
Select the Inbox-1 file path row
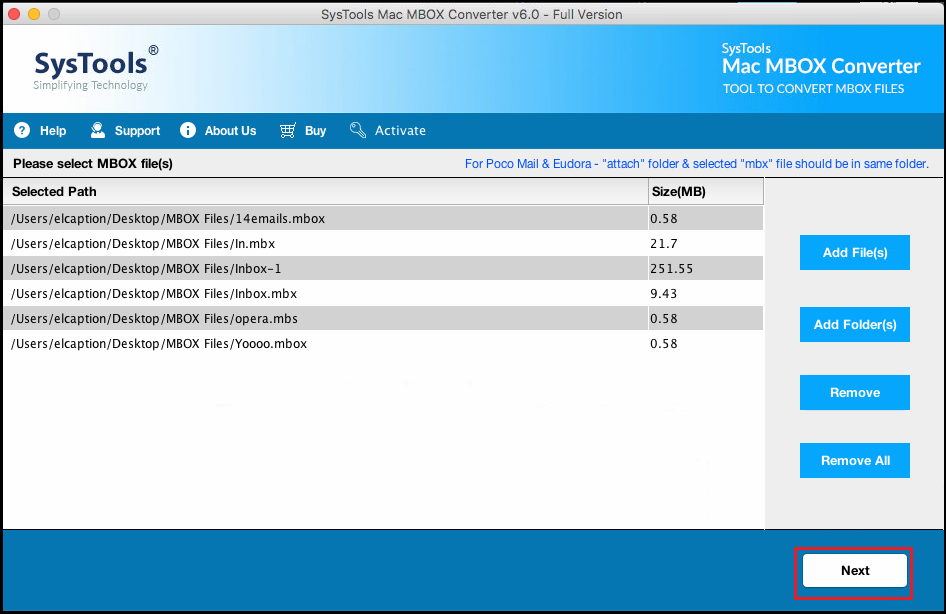coord(383,268)
